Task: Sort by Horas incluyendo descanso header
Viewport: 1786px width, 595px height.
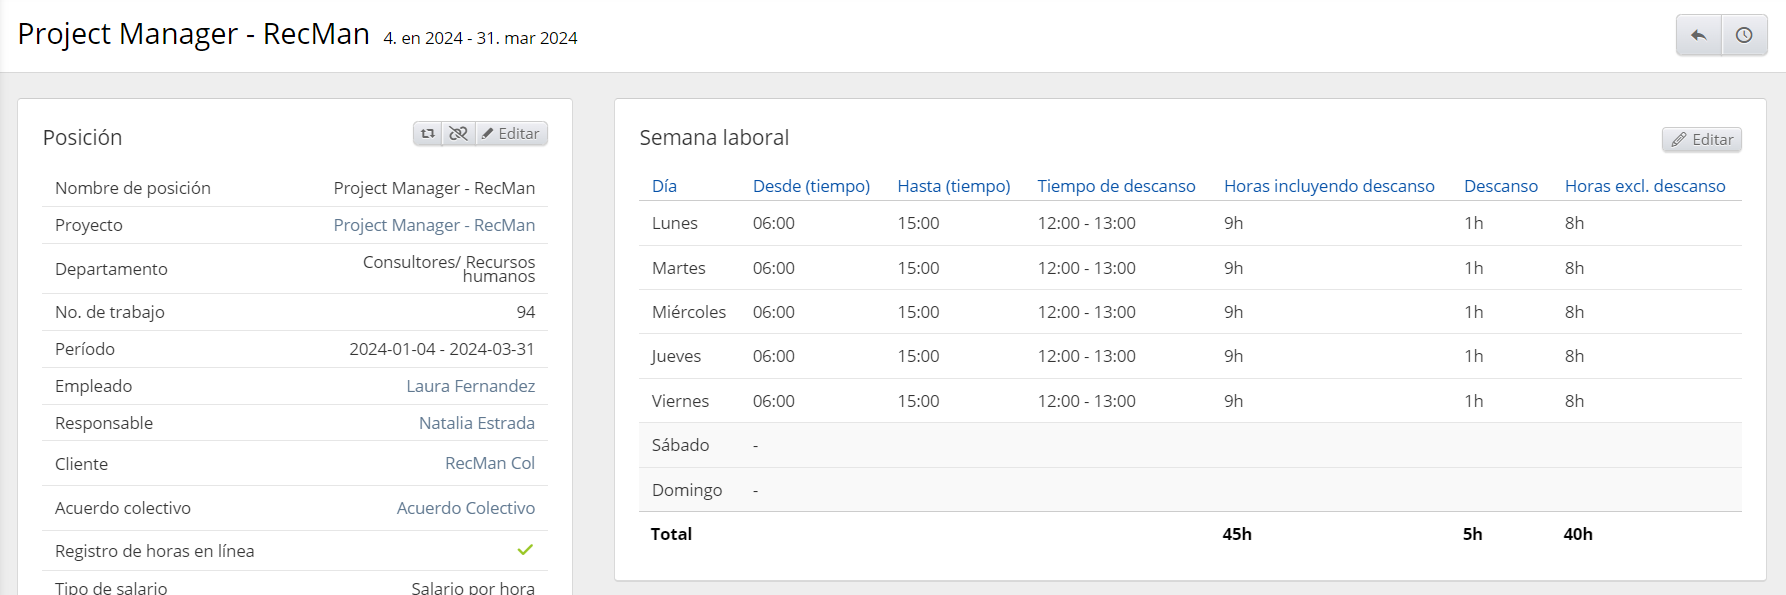Action: click(x=1329, y=186)
